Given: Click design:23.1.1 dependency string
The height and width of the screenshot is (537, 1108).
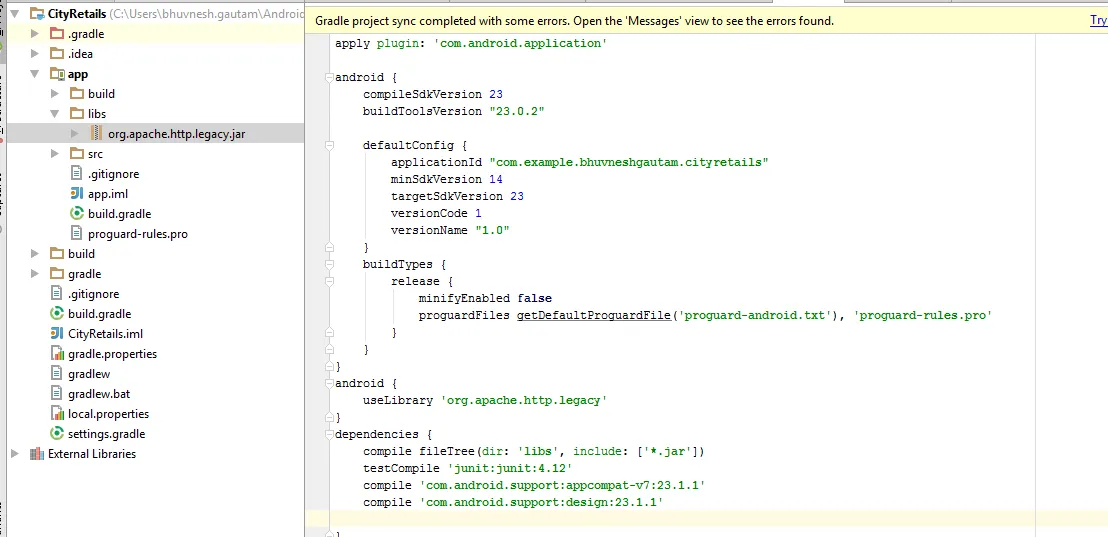Looking at the screenshot, I should point(541,502).
